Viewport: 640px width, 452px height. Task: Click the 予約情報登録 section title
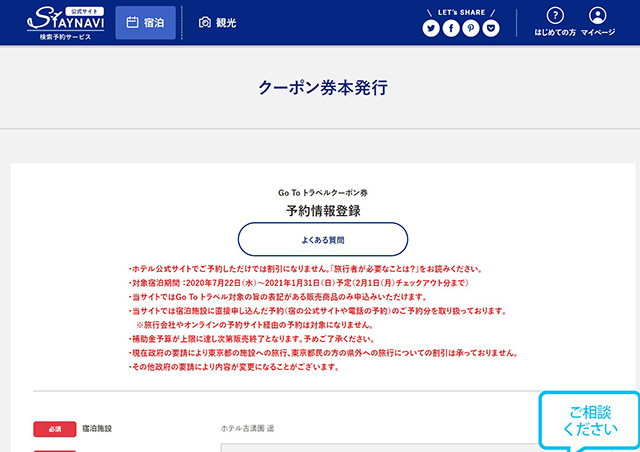coord(322,210)
